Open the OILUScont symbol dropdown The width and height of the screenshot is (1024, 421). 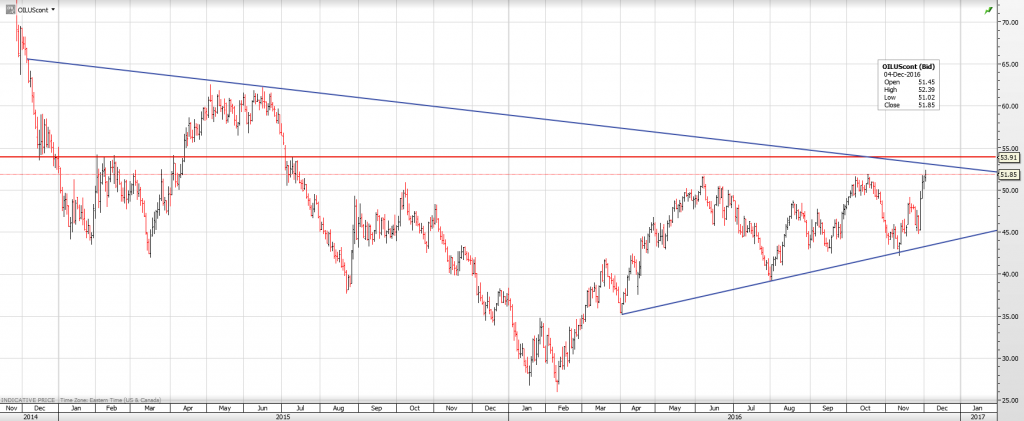coord(53,10)
